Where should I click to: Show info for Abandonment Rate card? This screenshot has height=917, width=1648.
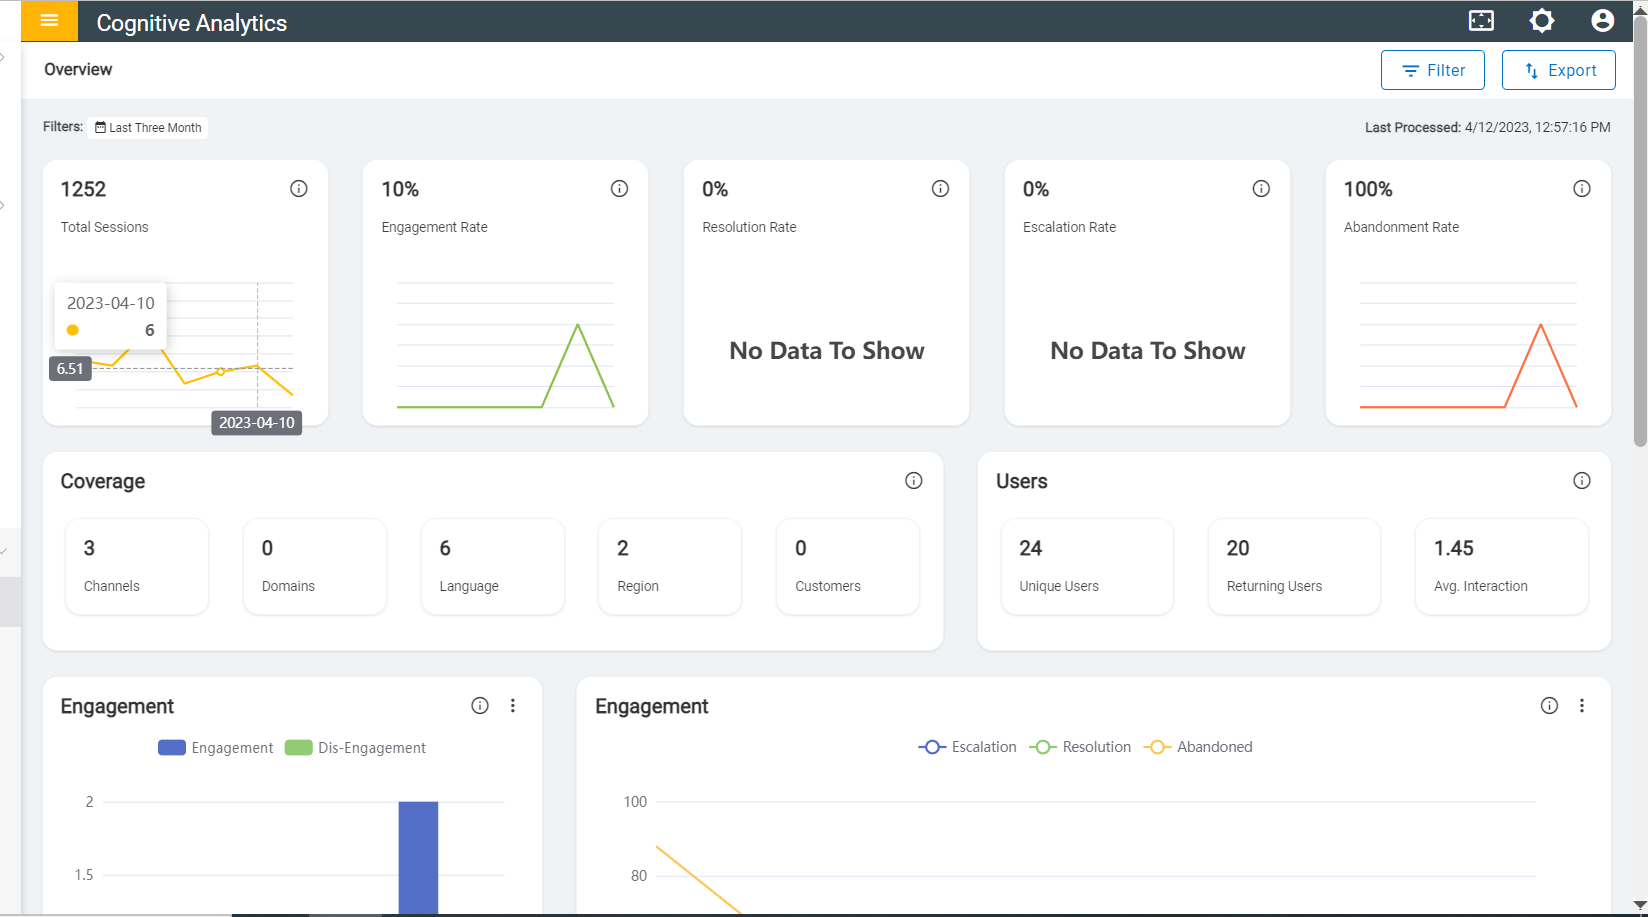point(1582,189)
